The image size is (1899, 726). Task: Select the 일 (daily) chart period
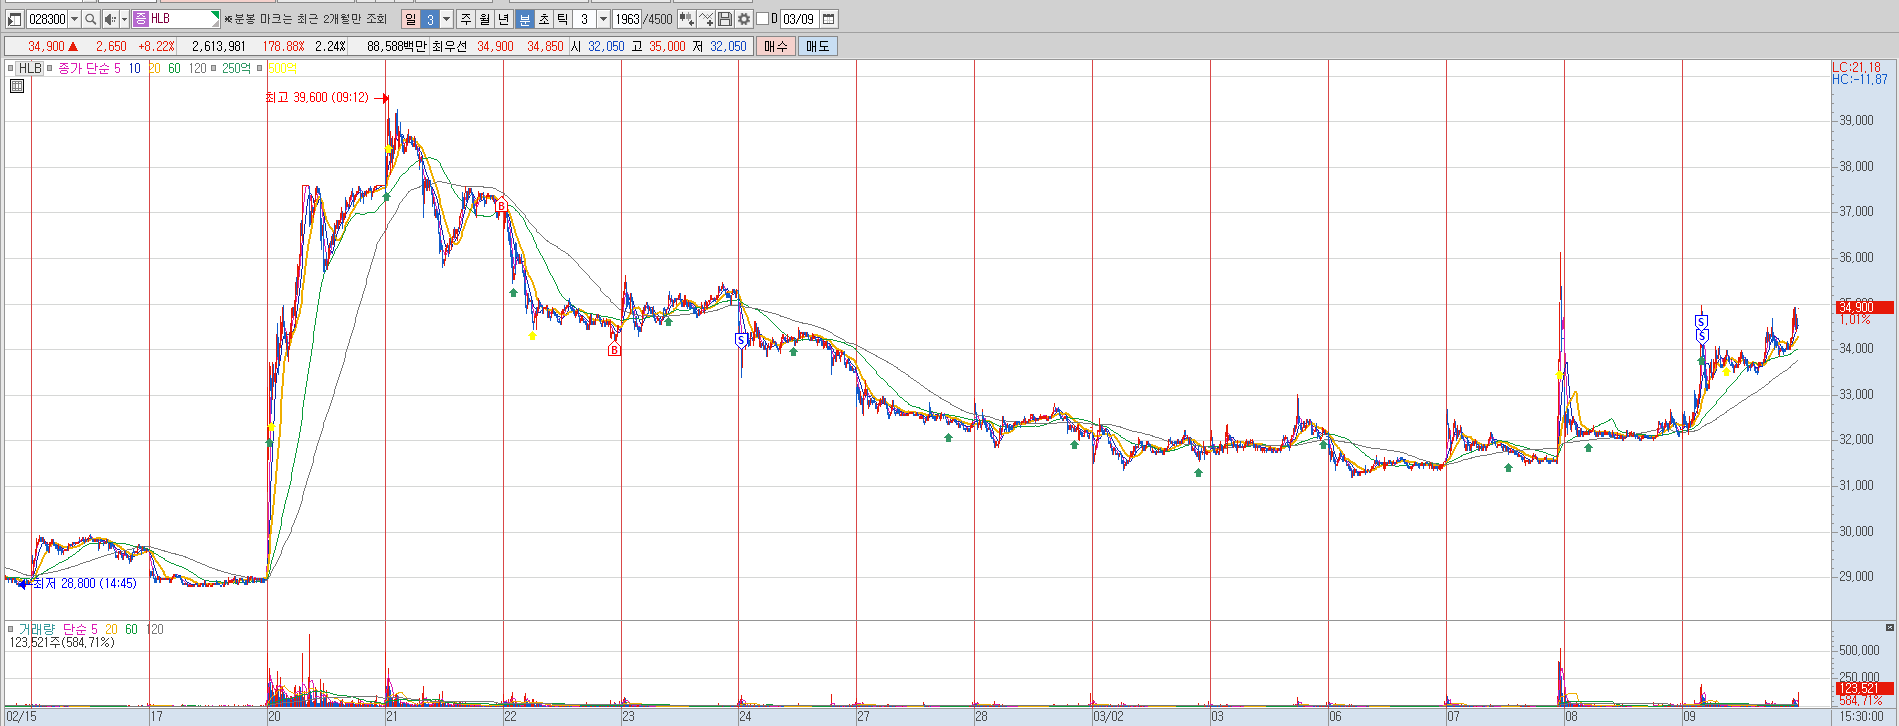coord(410,19)
